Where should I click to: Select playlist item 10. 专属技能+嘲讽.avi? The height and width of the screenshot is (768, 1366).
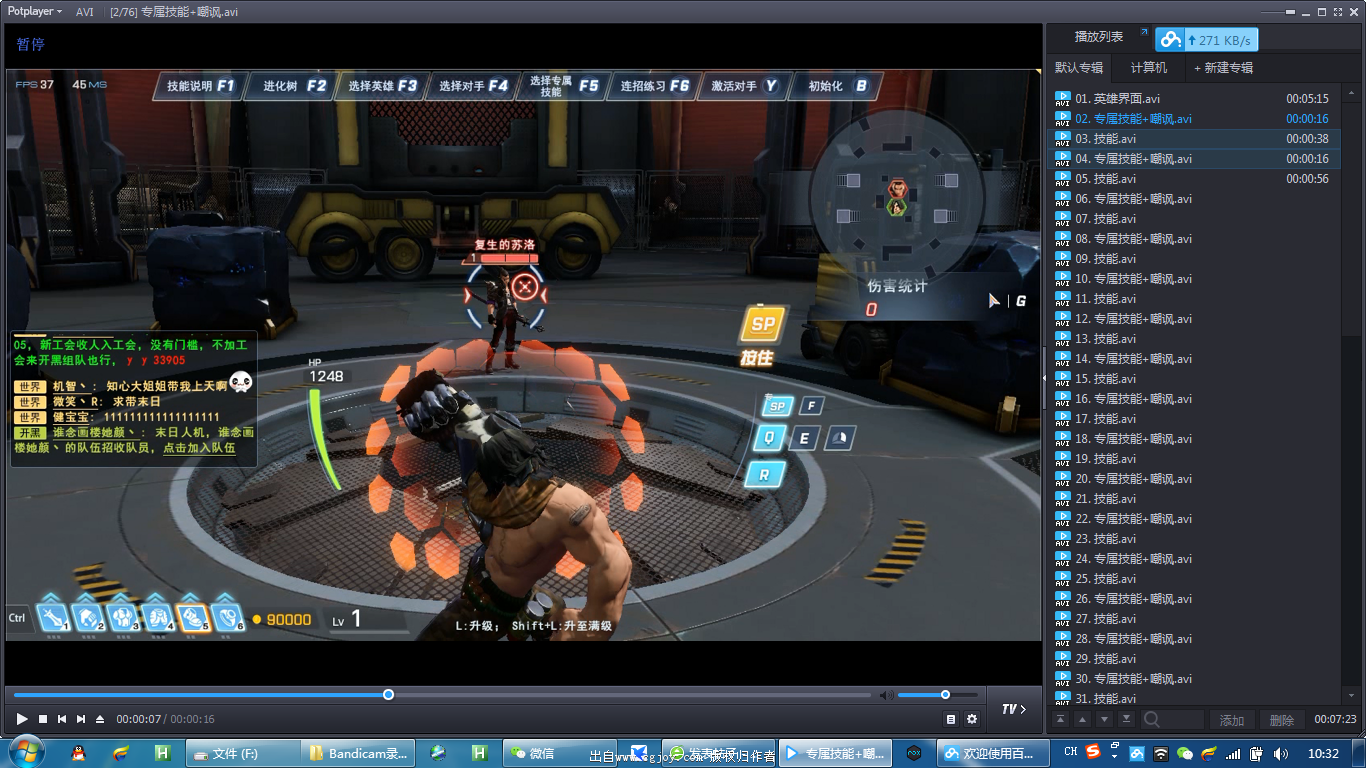[1194, 279]
